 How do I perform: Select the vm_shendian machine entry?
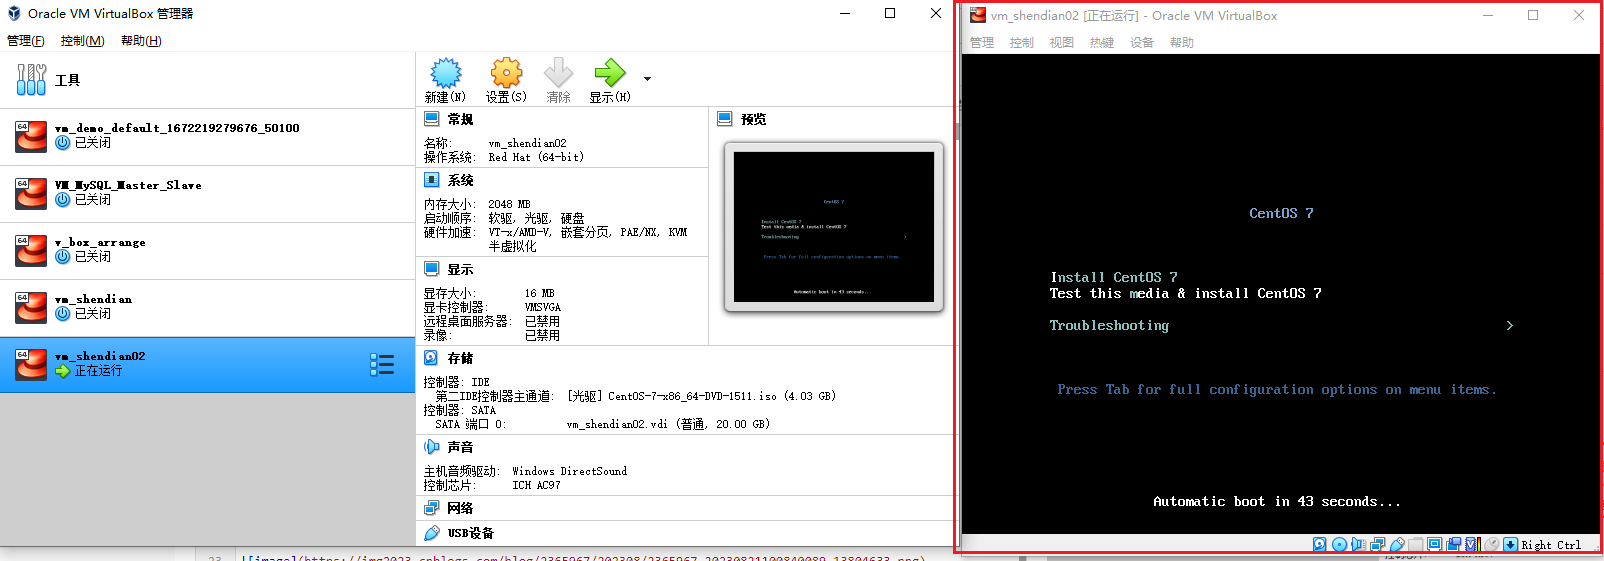coord(207,308)
